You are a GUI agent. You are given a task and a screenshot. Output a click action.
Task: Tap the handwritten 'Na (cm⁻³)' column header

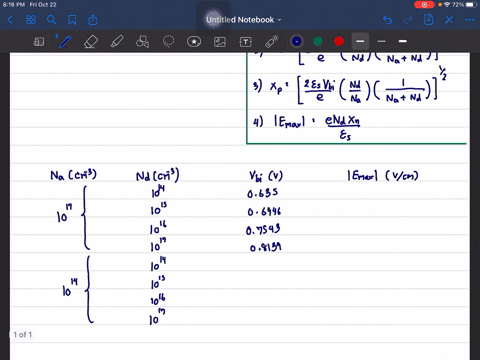[73, 175]
